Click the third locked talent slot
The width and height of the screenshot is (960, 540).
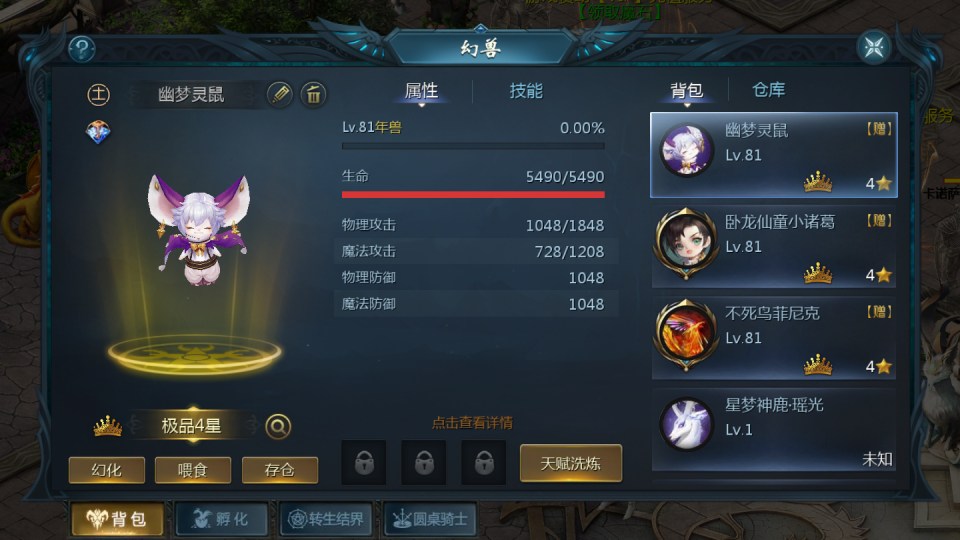484,463
